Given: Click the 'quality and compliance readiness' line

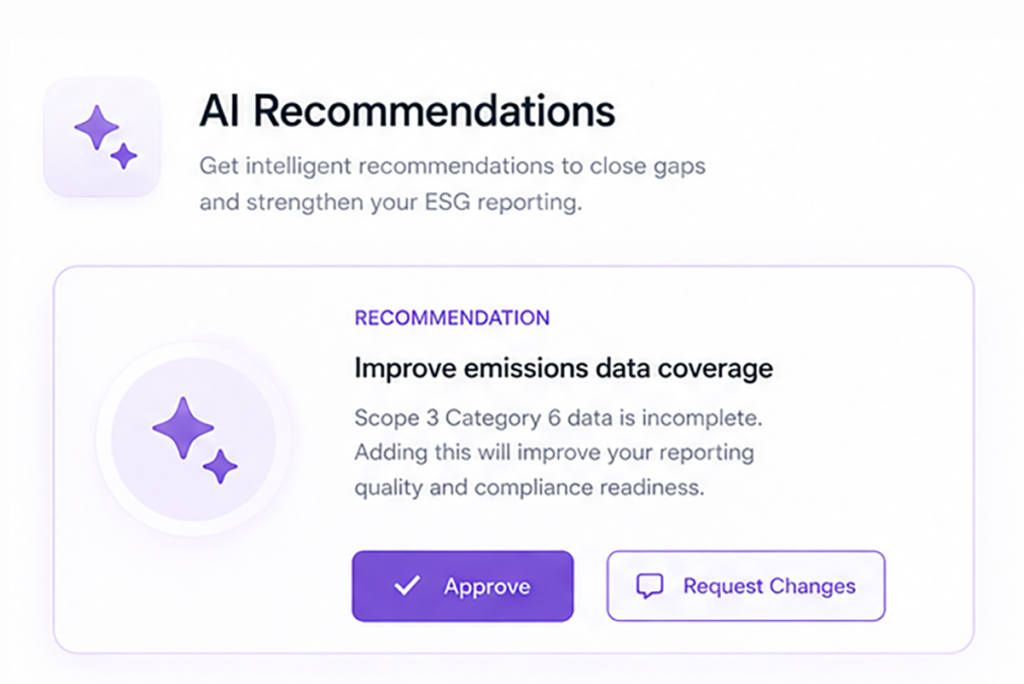Looking at the screenshot, I should 530,488.
